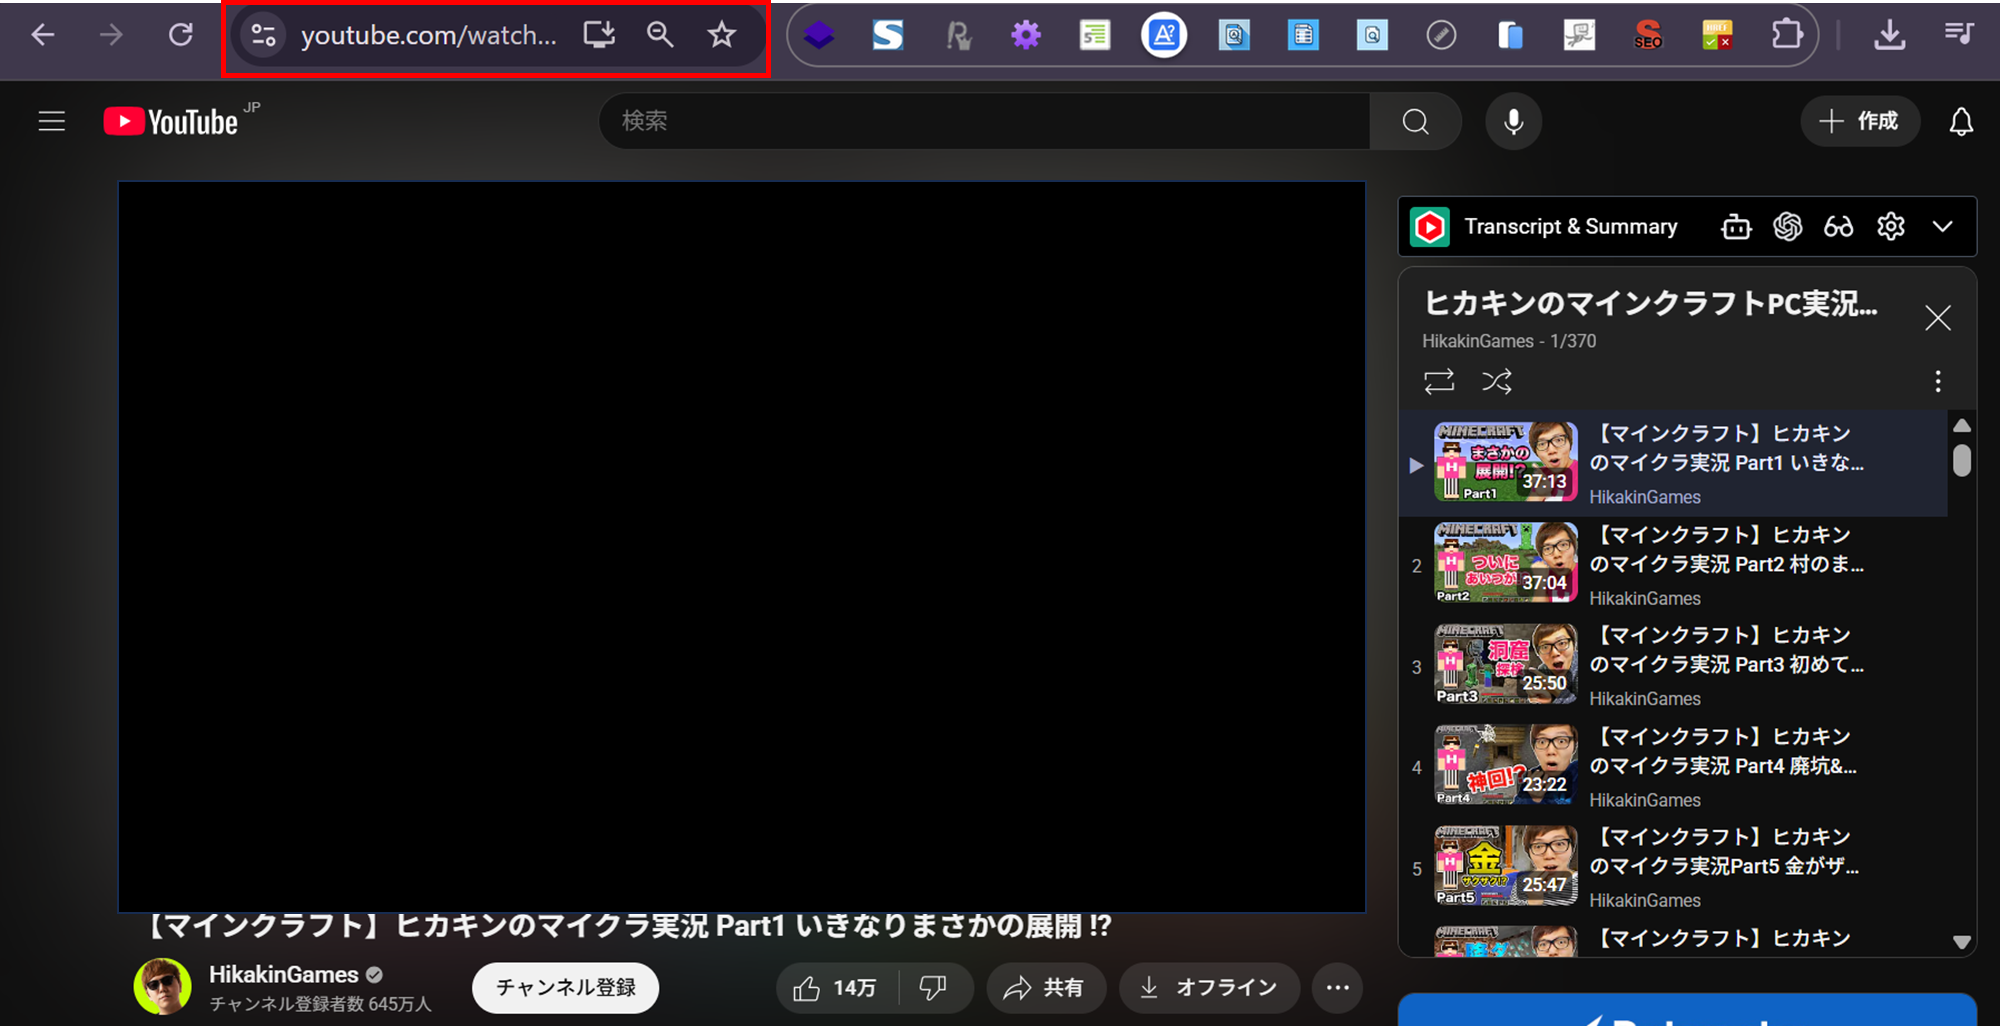Select playlist video Part1 thumbnail 37:13

point(1505,462)
